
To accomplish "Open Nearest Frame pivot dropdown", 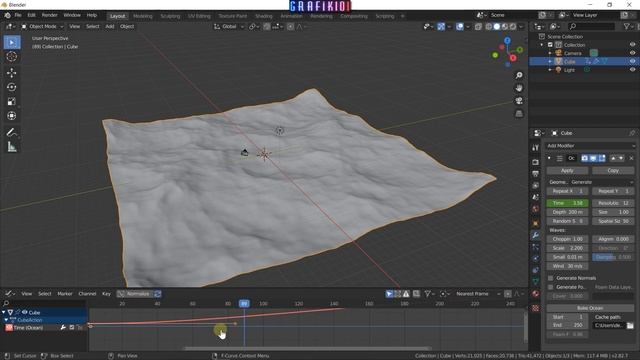I will click(478, 294).
